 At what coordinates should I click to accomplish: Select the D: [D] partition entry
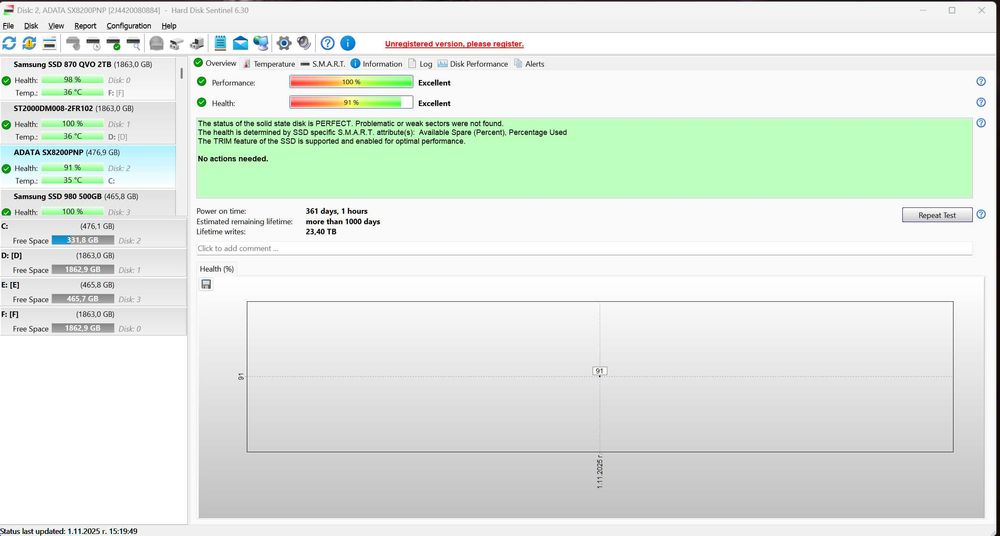click(93, 262)
